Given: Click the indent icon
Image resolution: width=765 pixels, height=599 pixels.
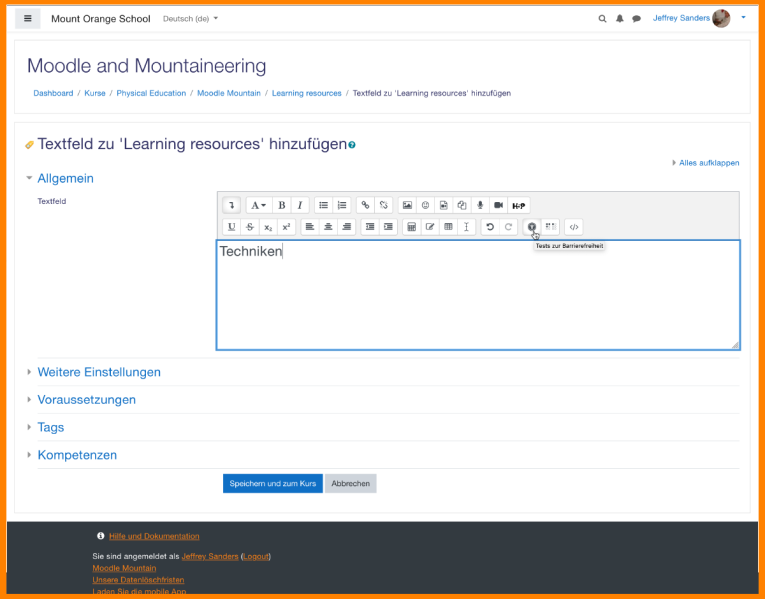Looking at the screenshot, I should (x=388, y=227).
